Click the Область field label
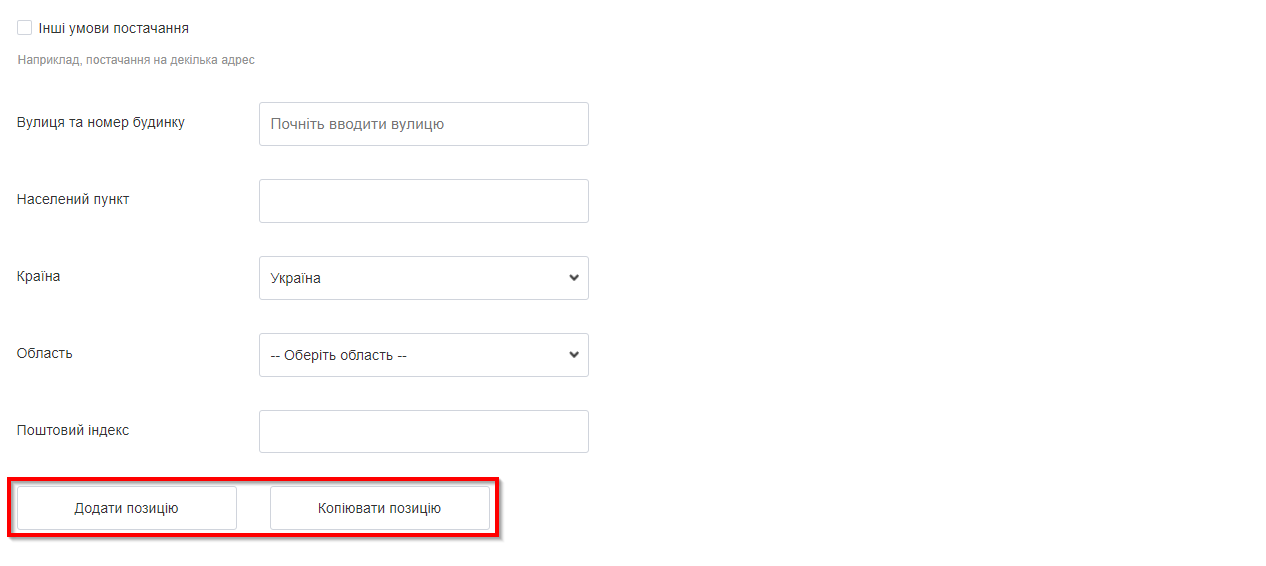The height and width of the screenshot is (566, 1266). click(x=45, y=353)
